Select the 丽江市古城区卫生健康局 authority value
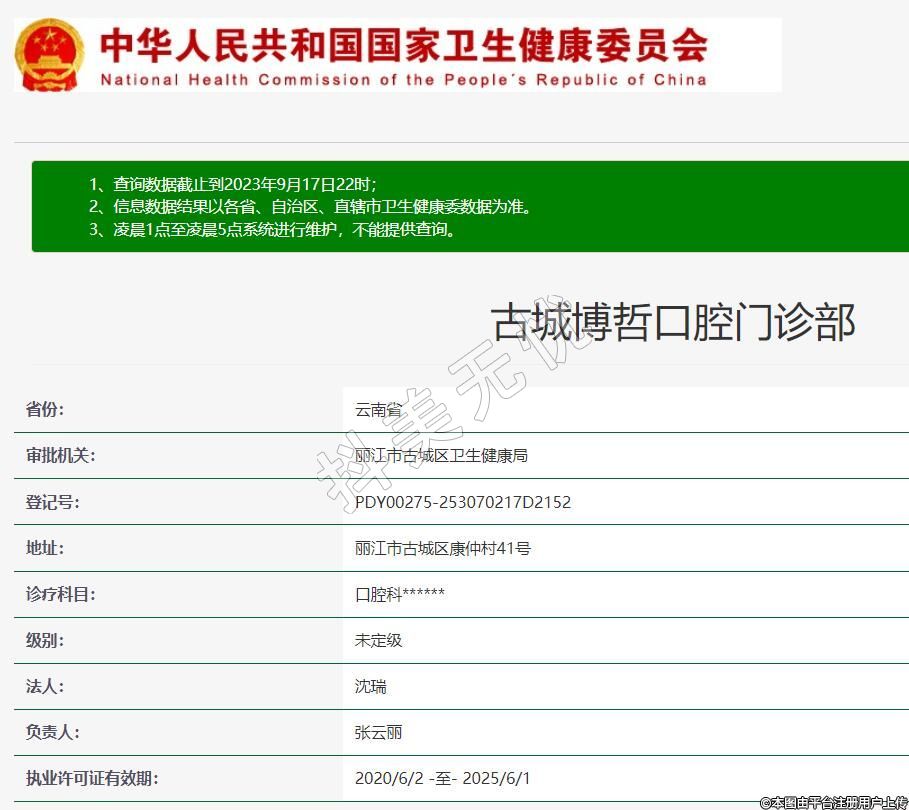This screenshot has width=909, height=810. pos(441,455)
